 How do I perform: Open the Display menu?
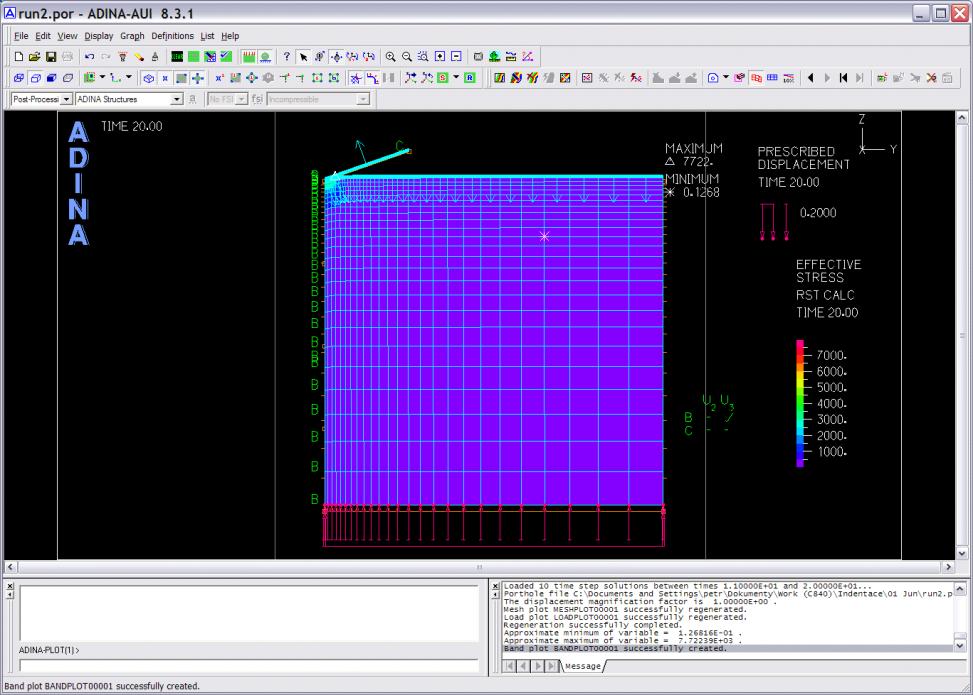point(99,36)
